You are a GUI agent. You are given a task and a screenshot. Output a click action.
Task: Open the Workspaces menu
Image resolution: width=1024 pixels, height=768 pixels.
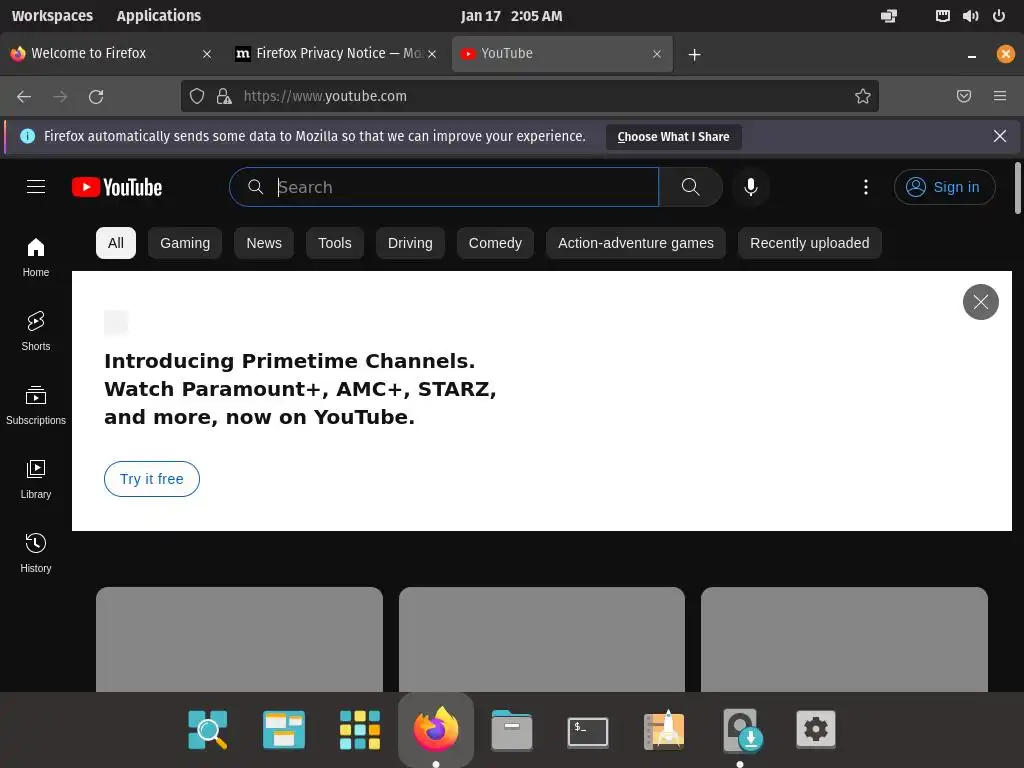pyautogui.click(x=52, y=16)
